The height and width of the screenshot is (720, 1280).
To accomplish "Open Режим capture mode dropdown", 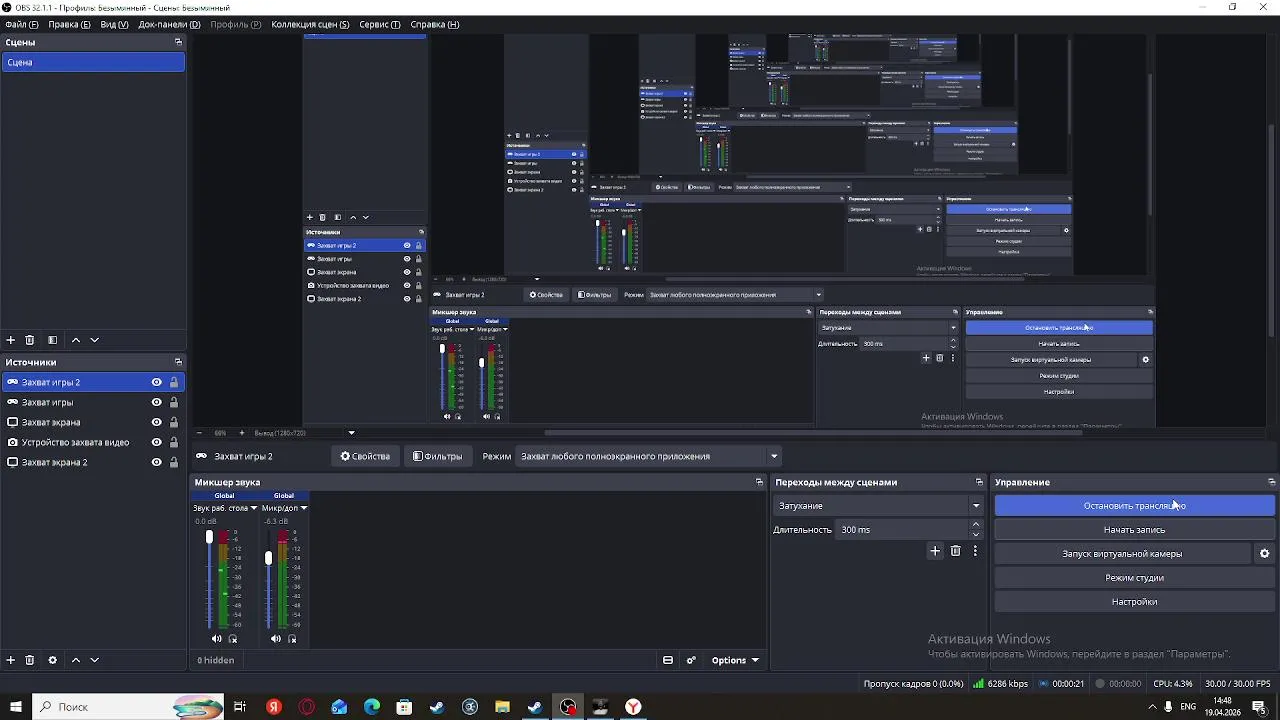I will (x=649, y=456).
